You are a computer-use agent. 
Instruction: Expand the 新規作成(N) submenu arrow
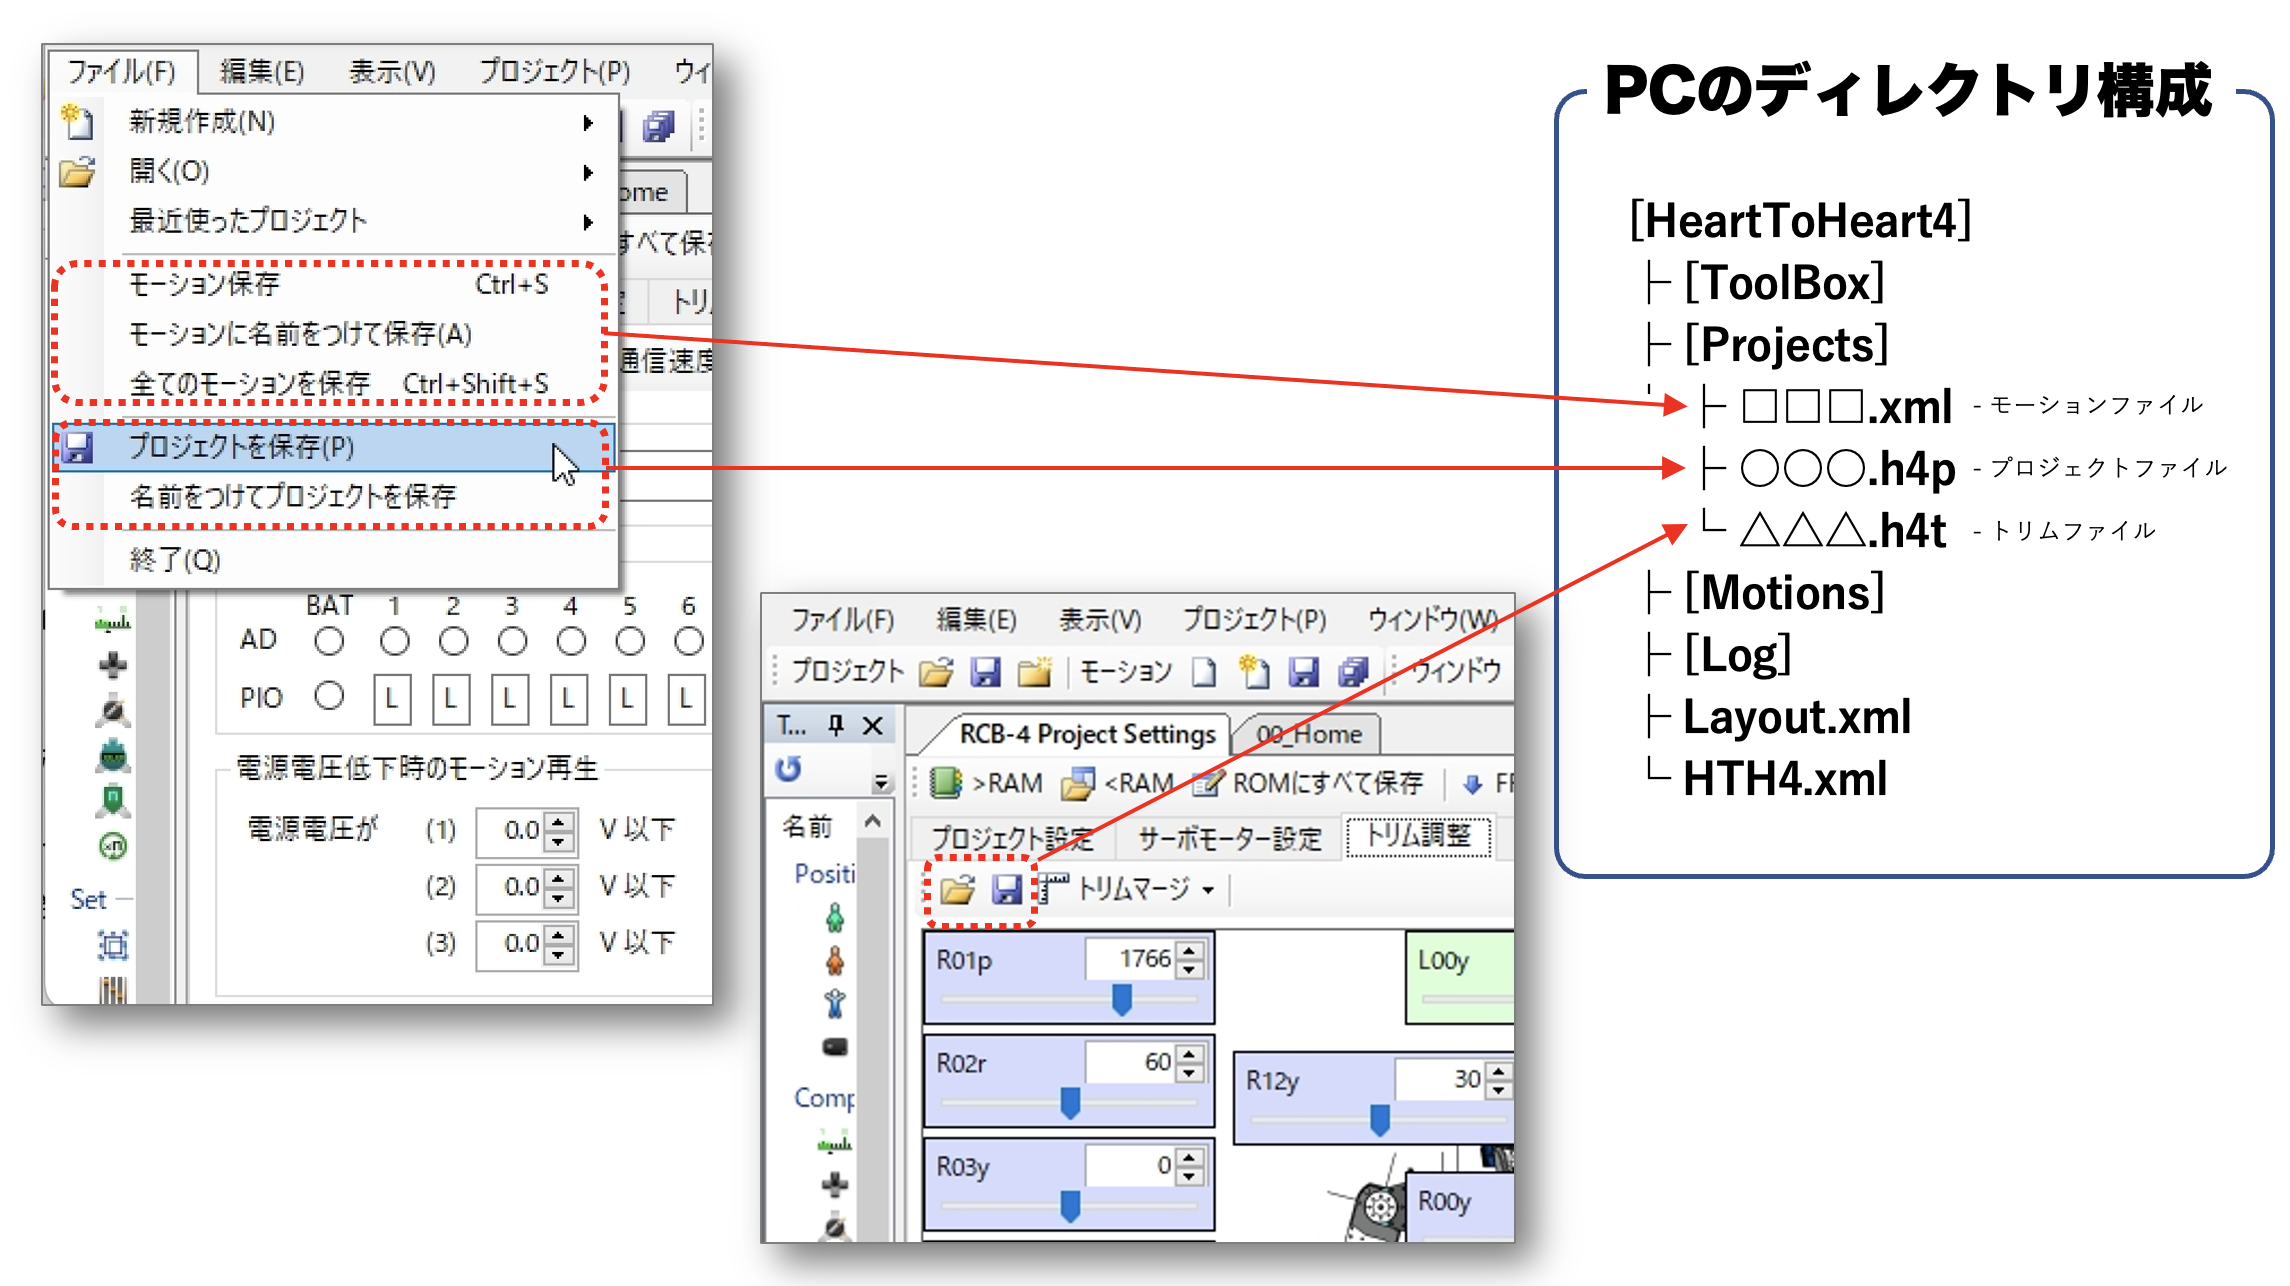coord(588,123)
